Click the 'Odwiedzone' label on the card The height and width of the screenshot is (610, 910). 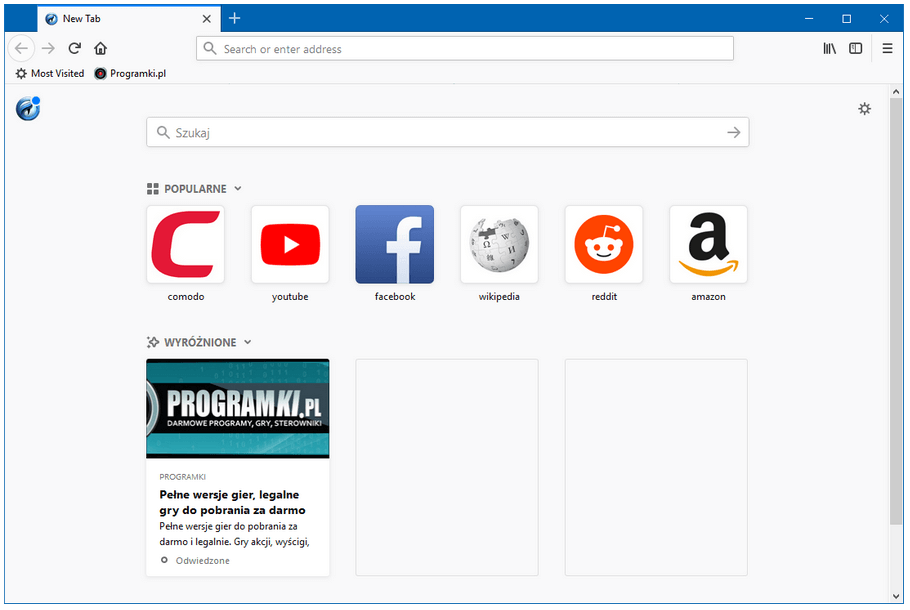pos(203,560)
